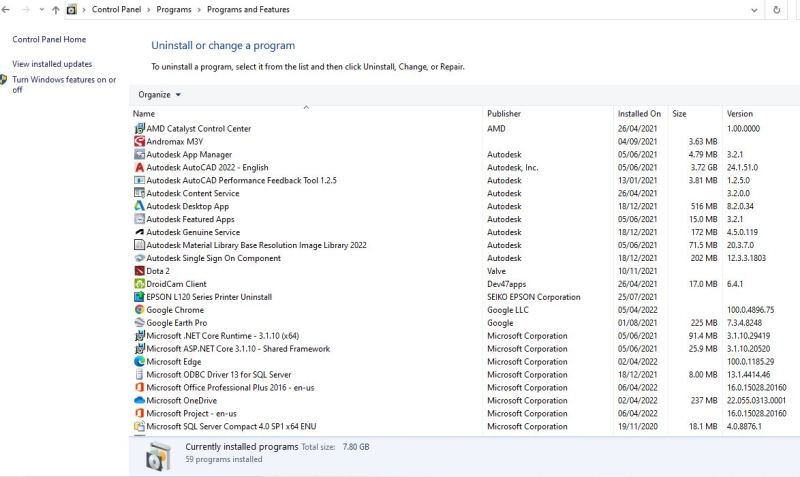Screen dimensions: 800x477
Task: Open the recent locations dropdown arrow
Action: 41,10
